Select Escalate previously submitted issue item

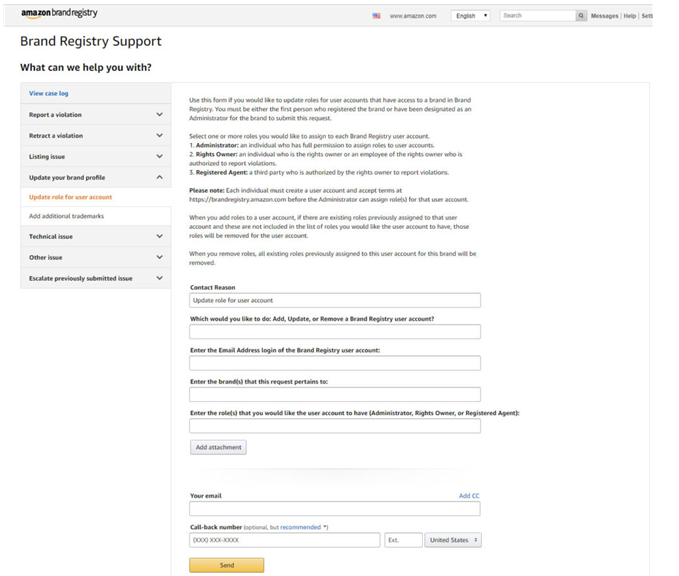[95, 278]
